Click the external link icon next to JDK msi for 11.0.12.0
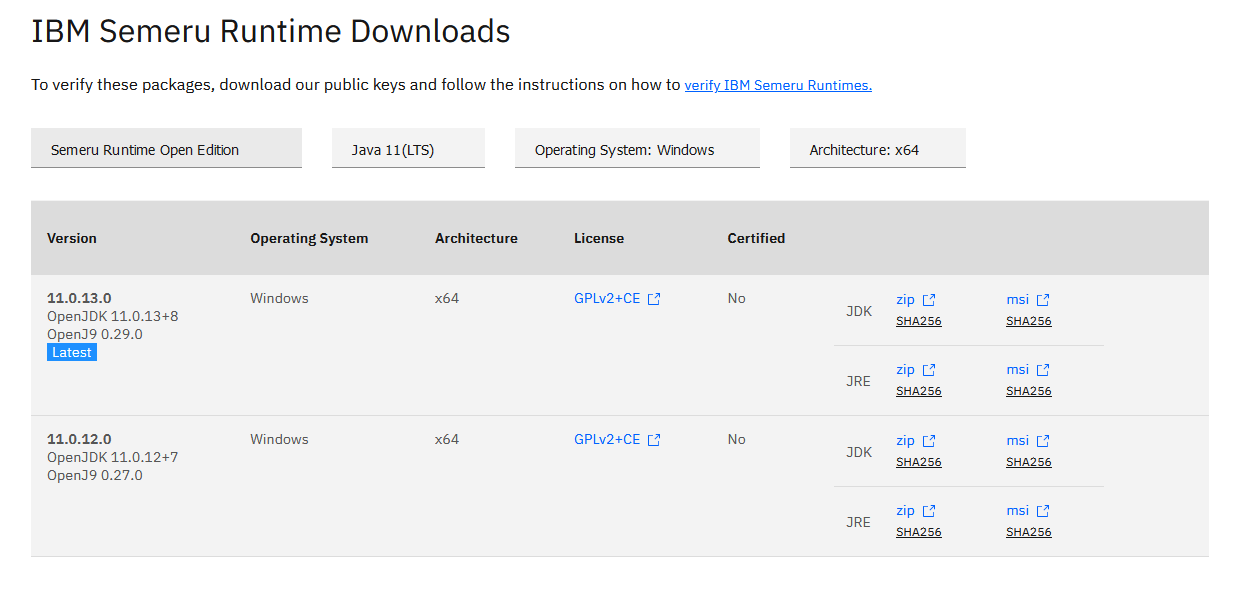Image resolution: width=1240 pixels, height=589 pixels. pyautogui.click(x=1043, y=440)
